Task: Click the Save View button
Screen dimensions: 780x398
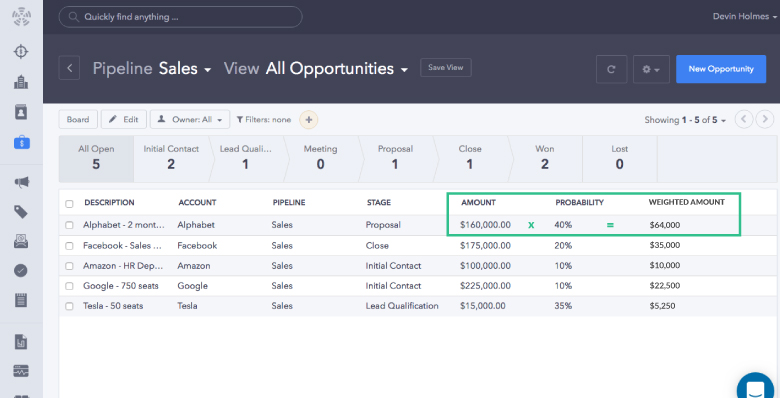Action: point(446,68)
